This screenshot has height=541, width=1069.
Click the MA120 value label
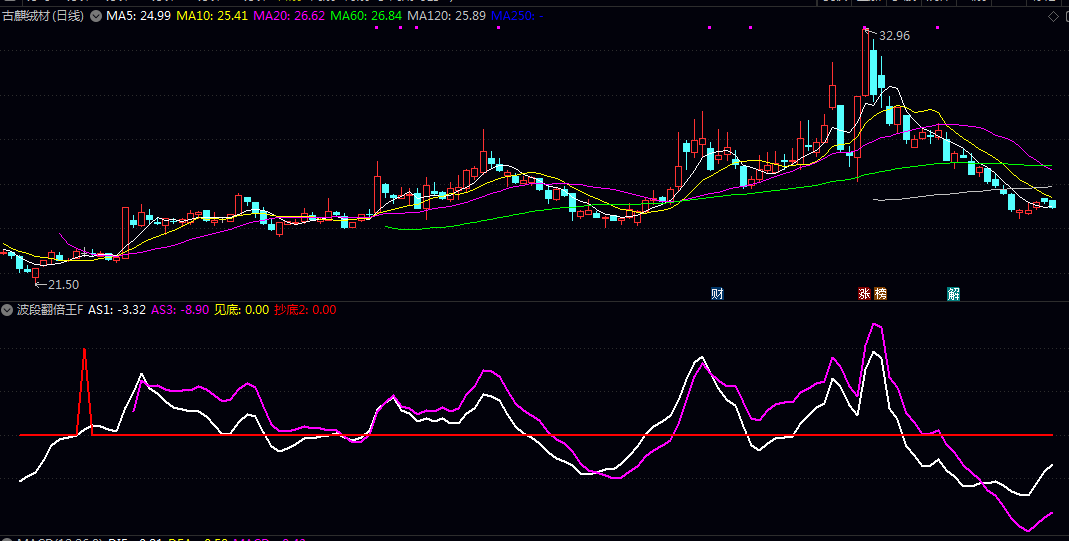point(447,17)
